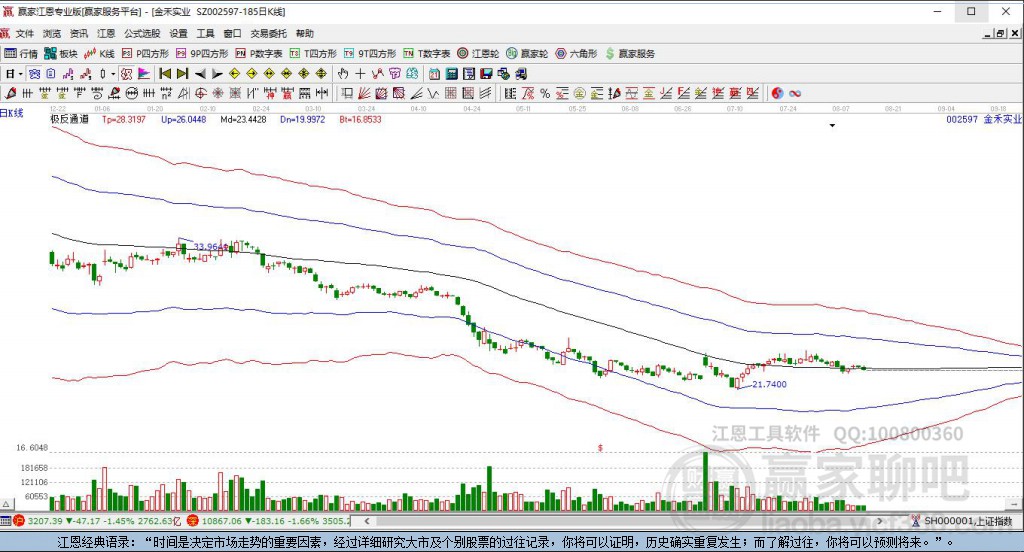This screenshot has width=1024, height=552.
Task: Click the black right arrow icon
Action: pos(217,74)
